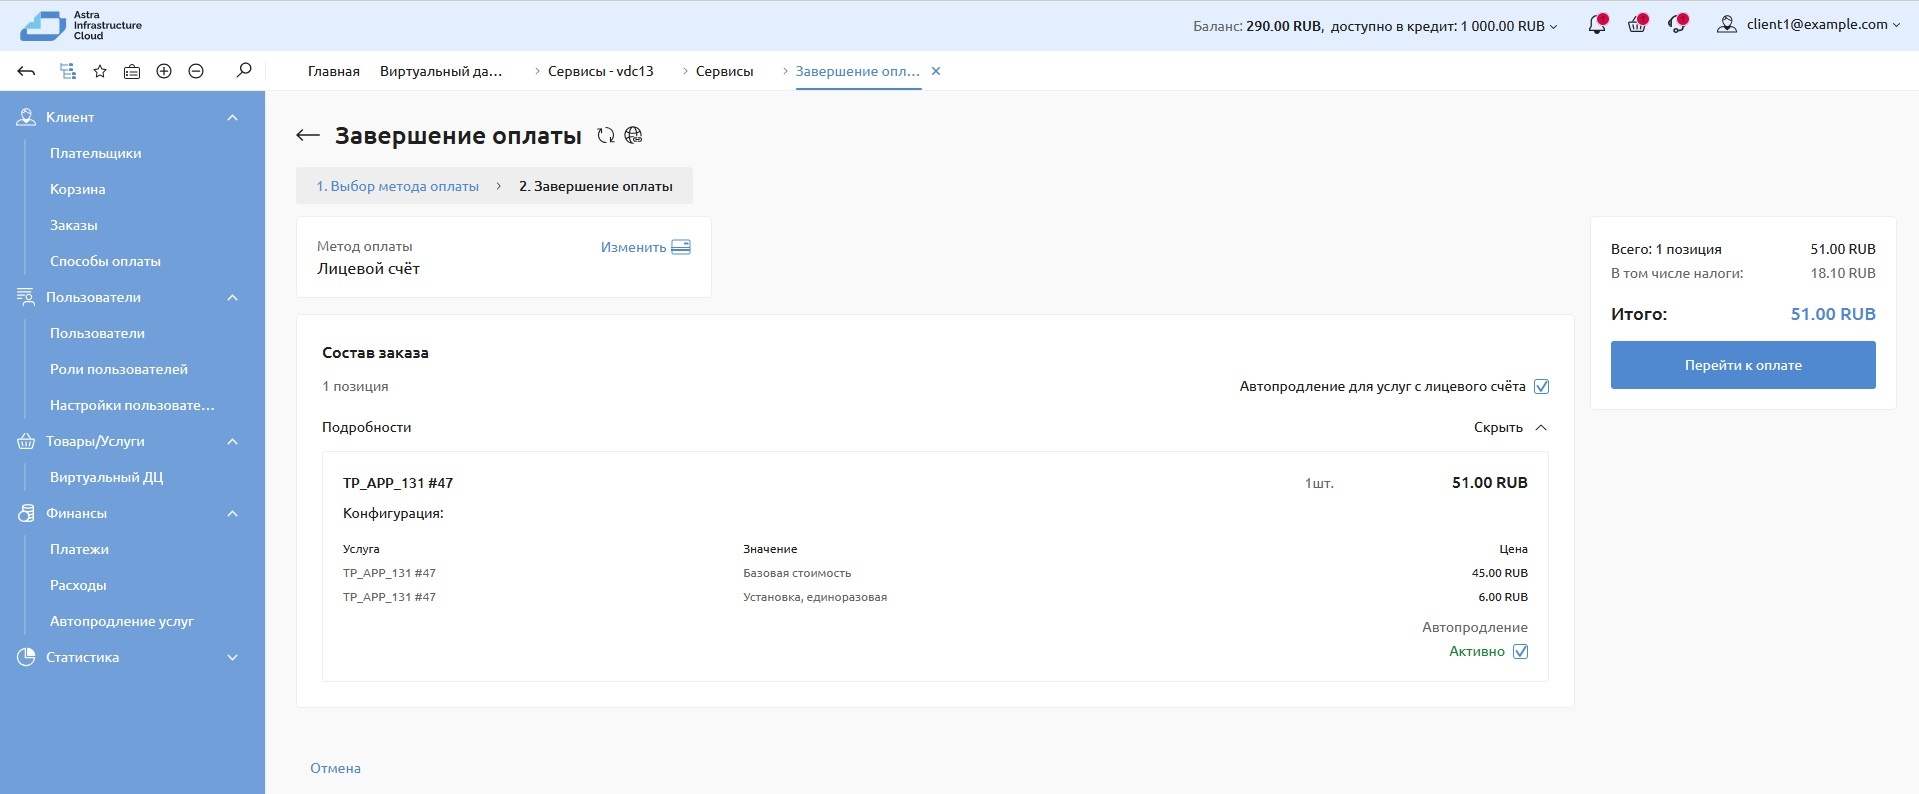Click the search magnifier icon
This screenshot has width=1919, height=794.
[243, 71]
